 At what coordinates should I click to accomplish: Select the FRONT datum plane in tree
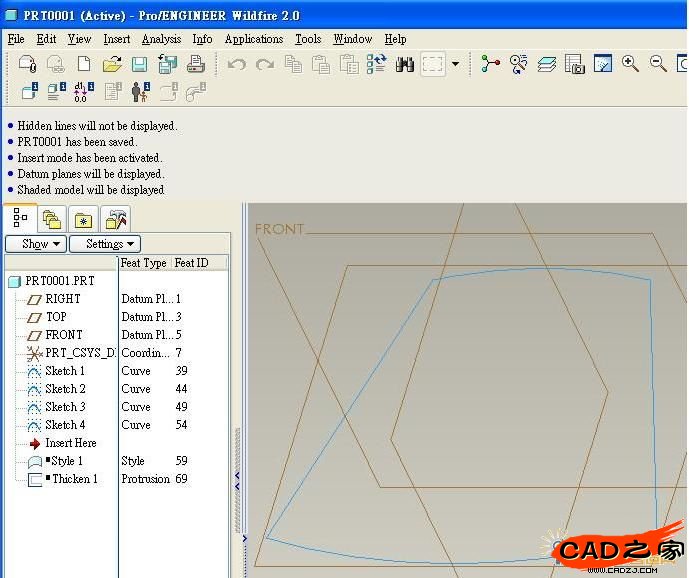[x=64, y=335]
